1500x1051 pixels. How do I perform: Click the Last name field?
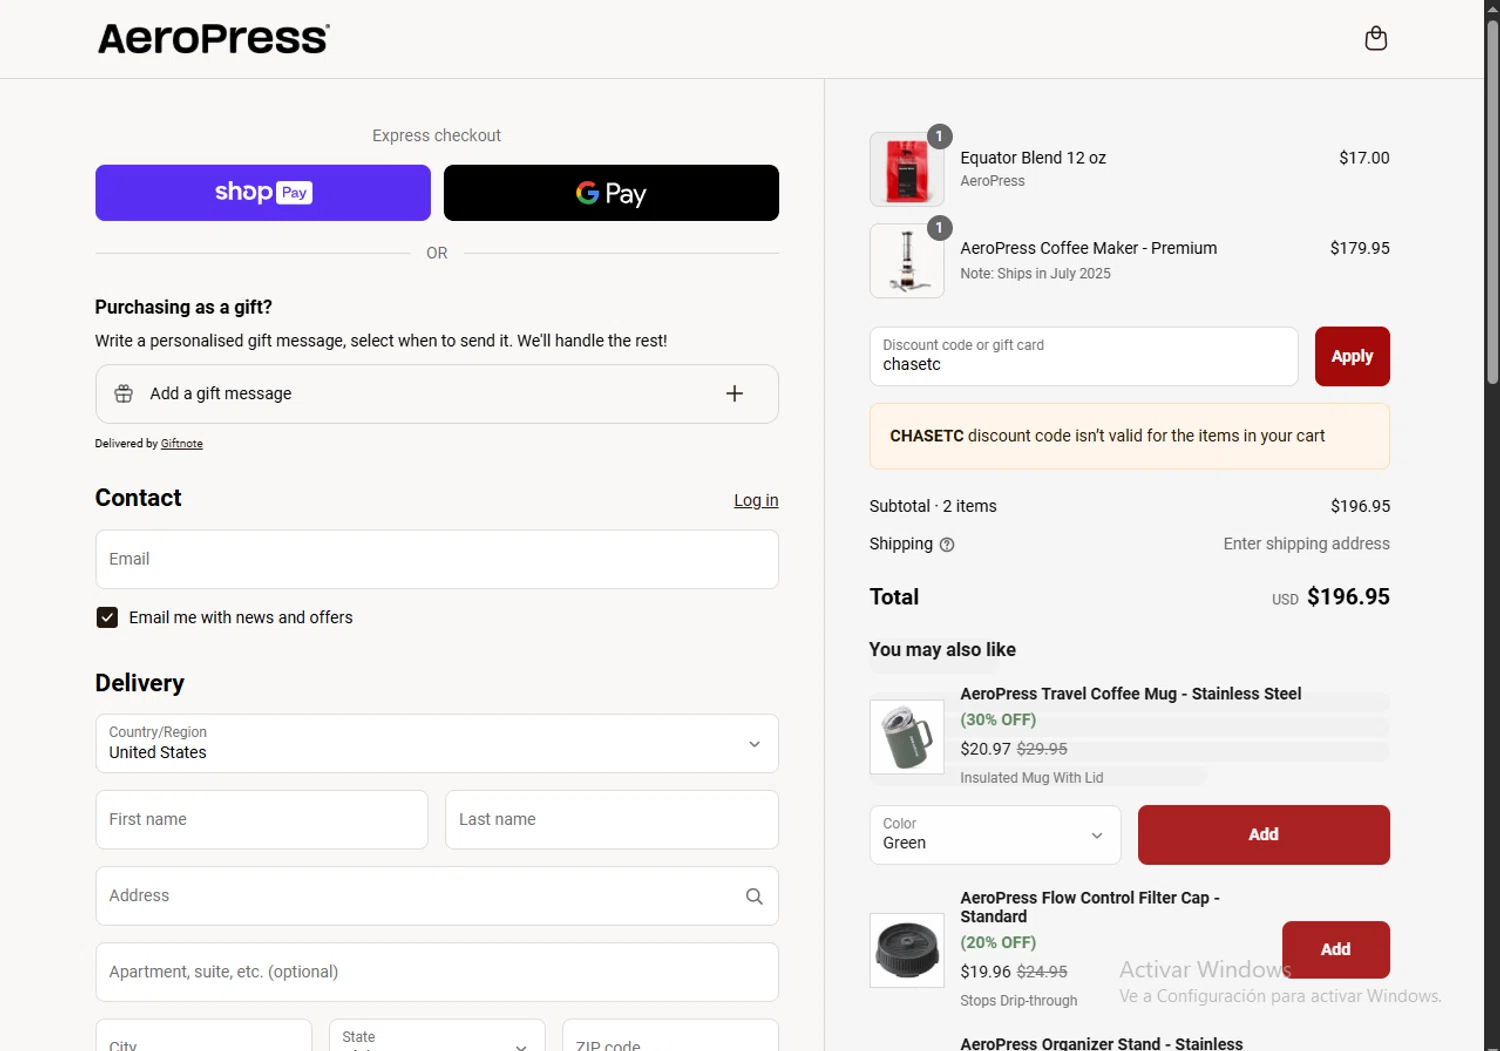point(612,819)
